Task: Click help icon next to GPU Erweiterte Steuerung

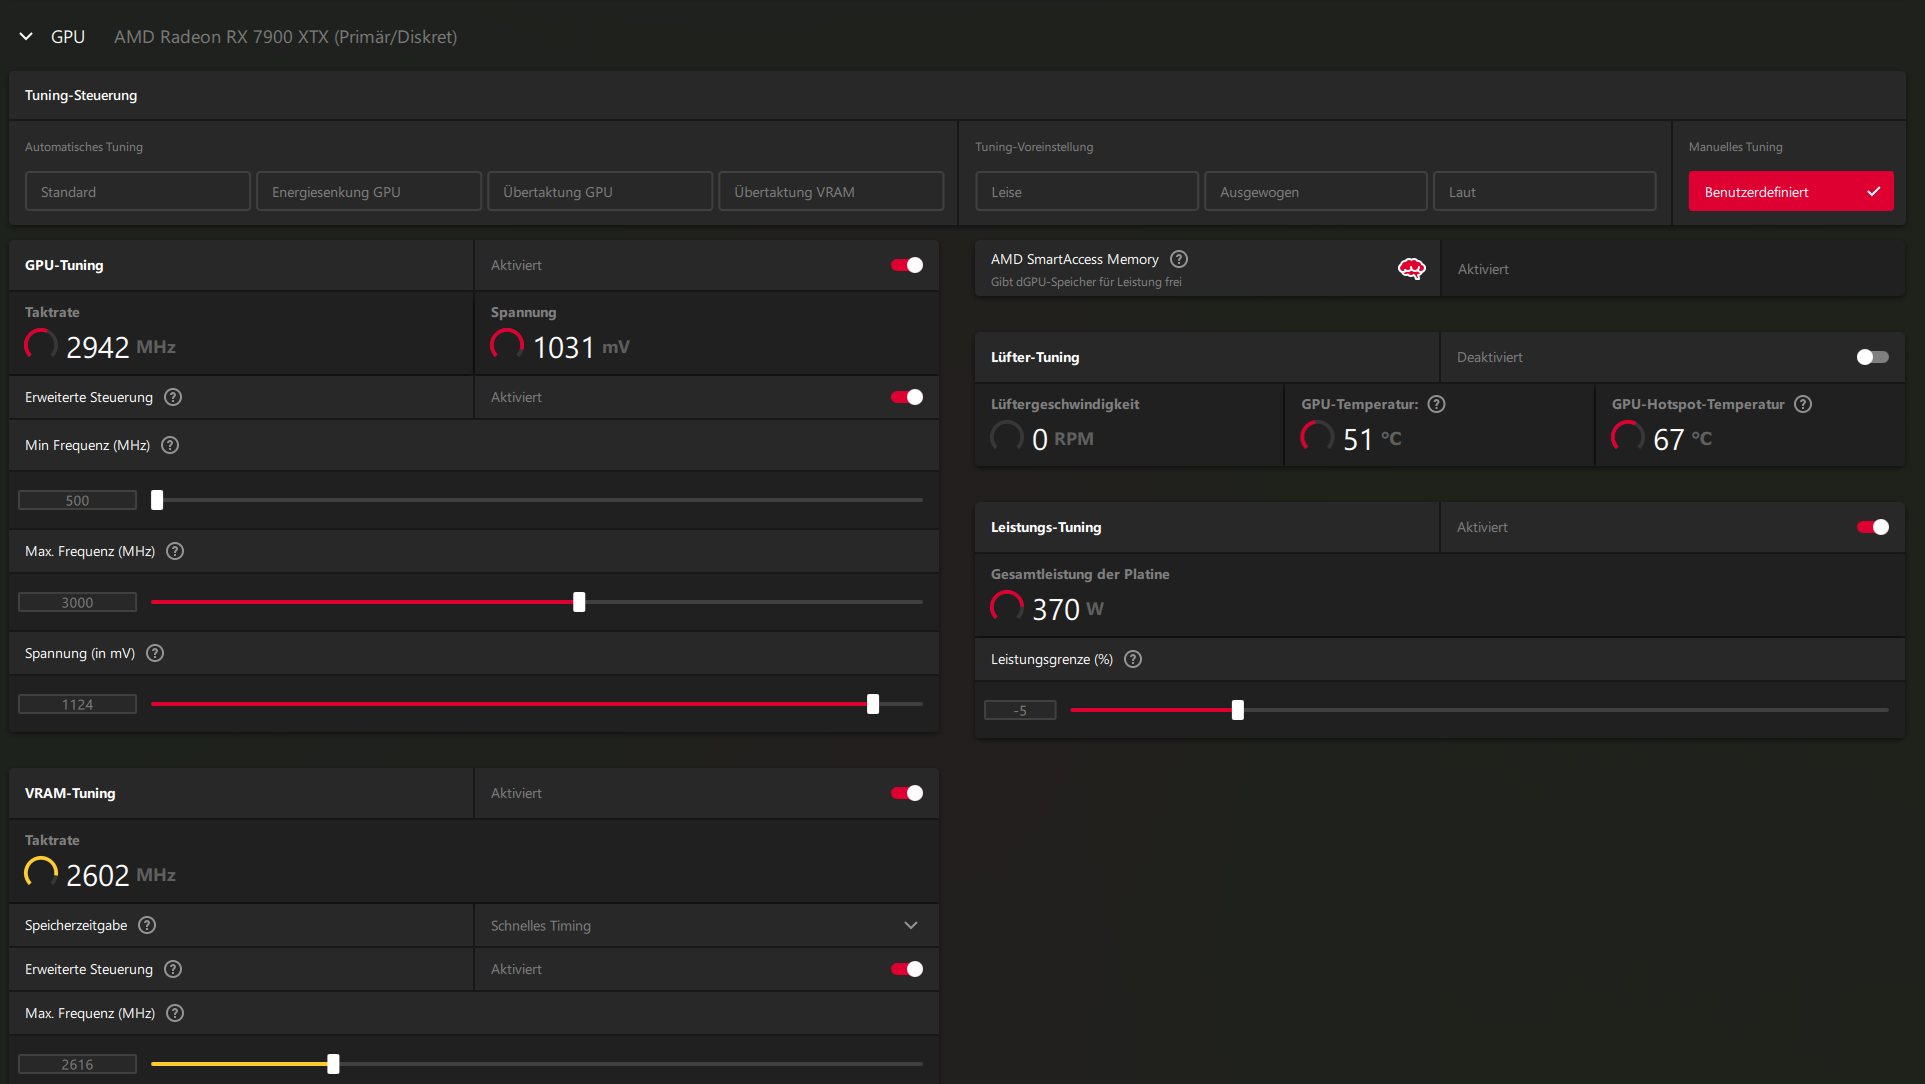Action: 173,397
